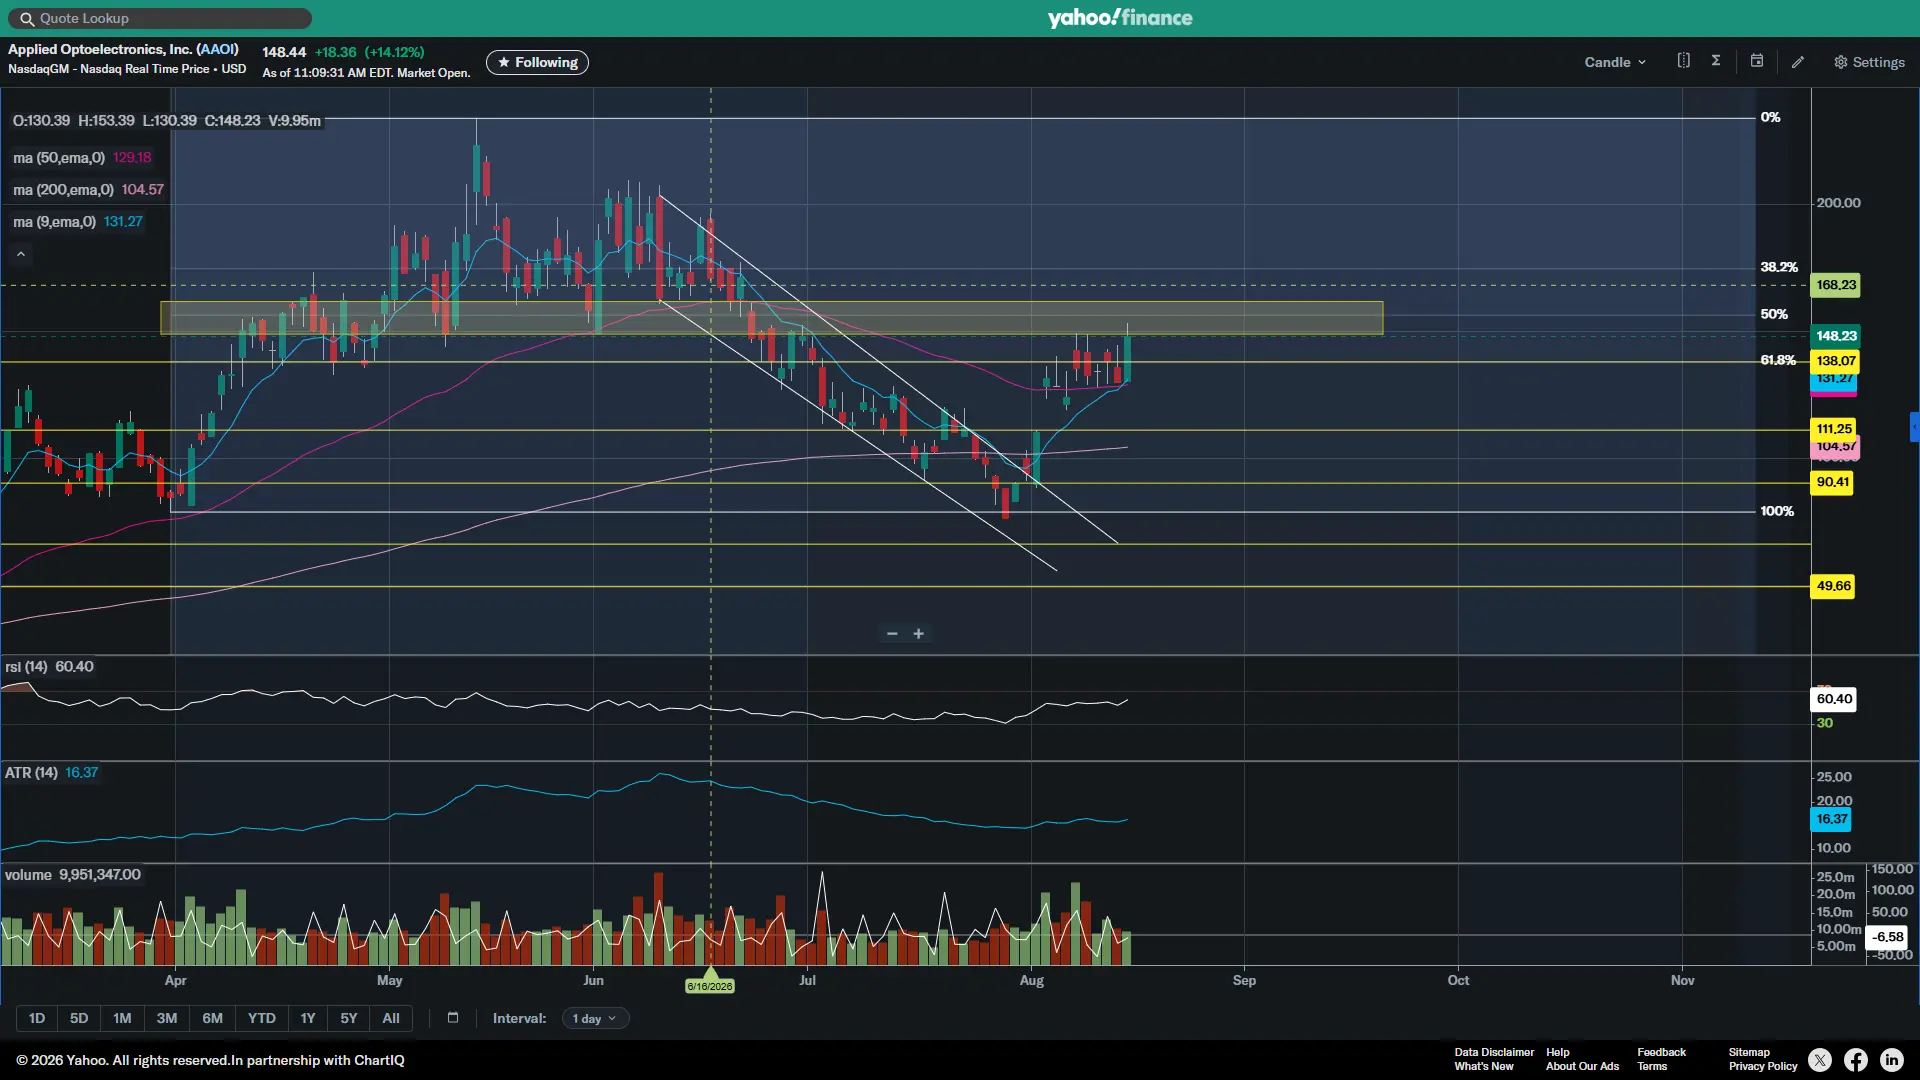Open the Privacy Policy link

(1763, 1066)
